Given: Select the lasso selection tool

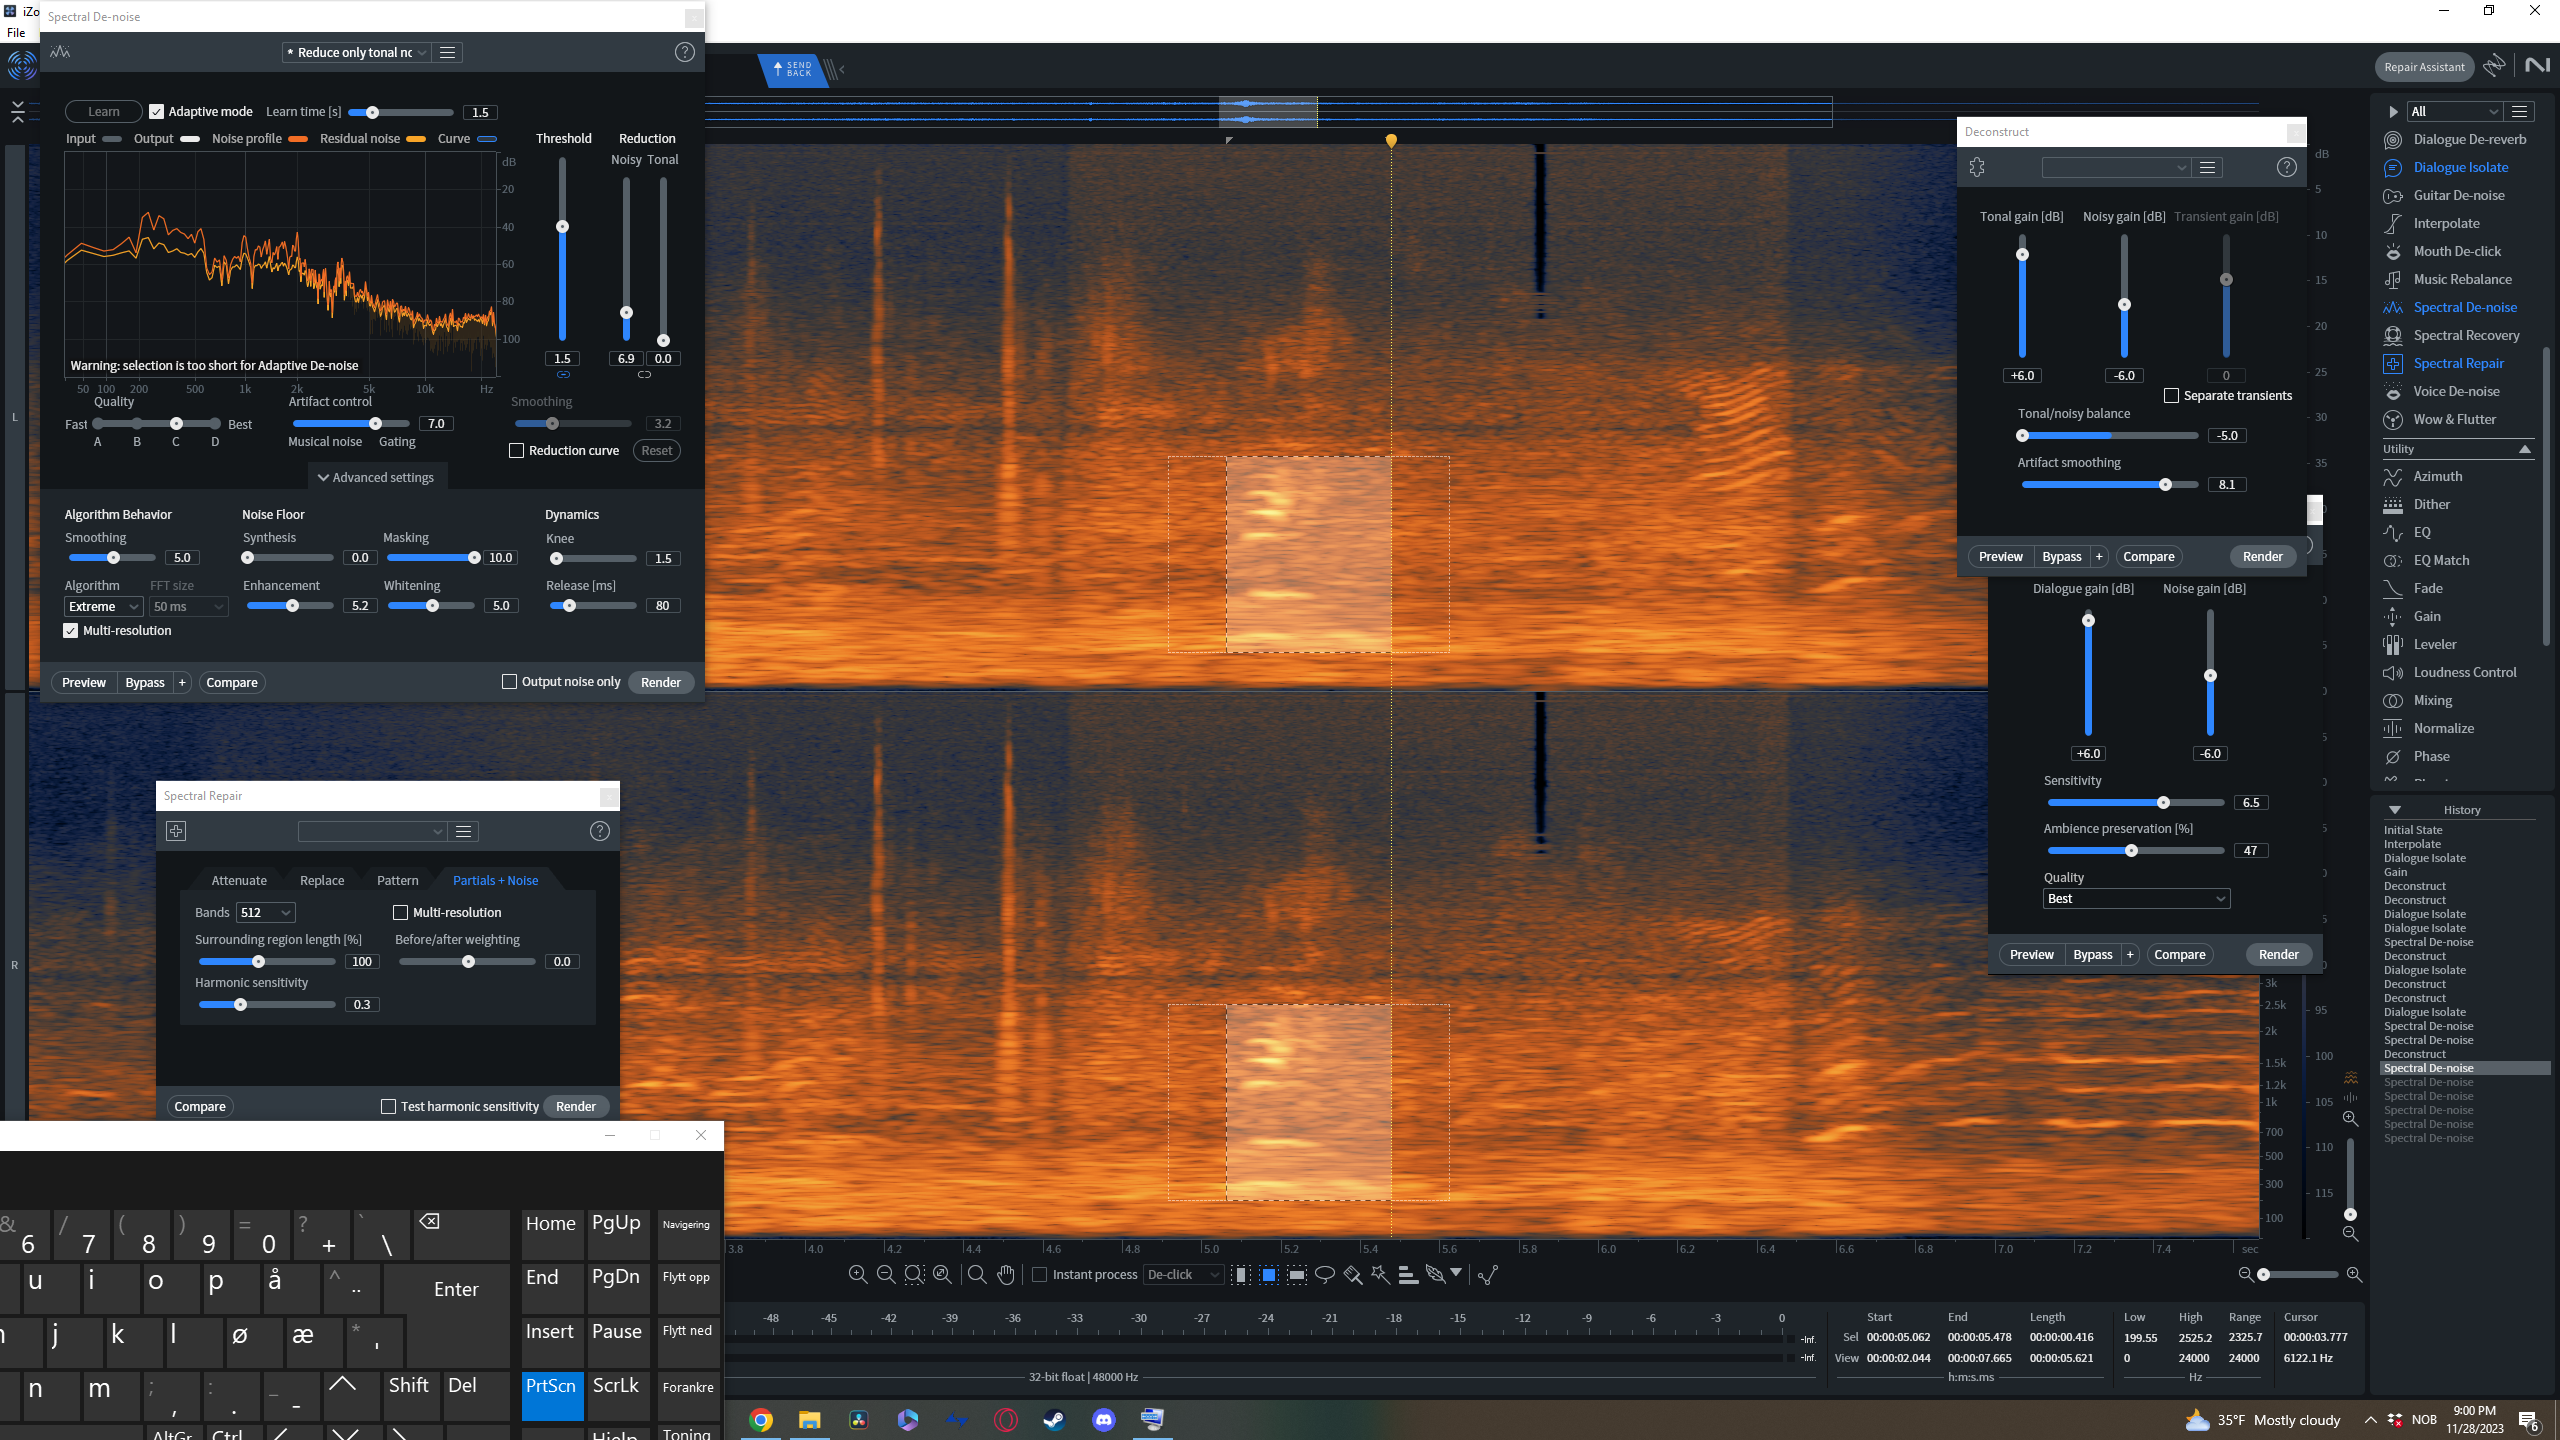Looking at the screenshot, I should click(x=1325, y=1274).
